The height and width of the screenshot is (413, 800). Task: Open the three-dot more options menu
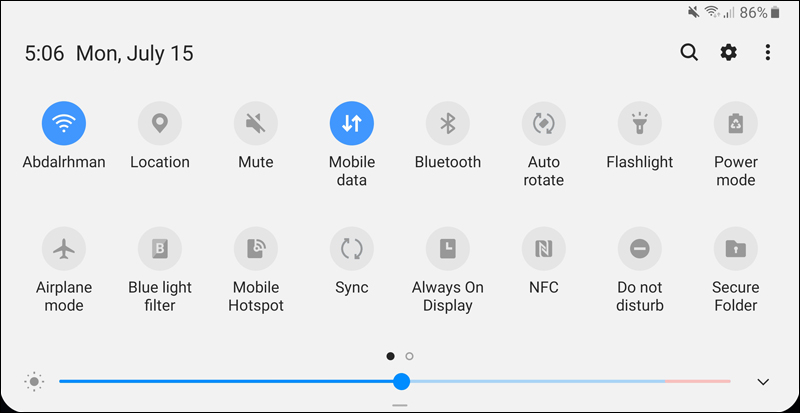click(768, 53)
